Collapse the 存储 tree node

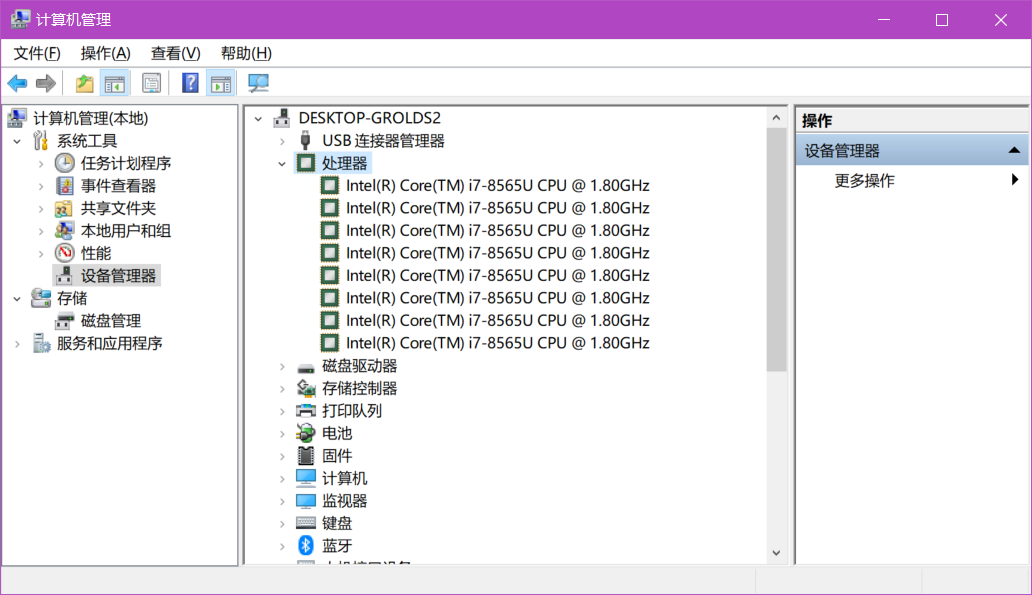(17, 299)
